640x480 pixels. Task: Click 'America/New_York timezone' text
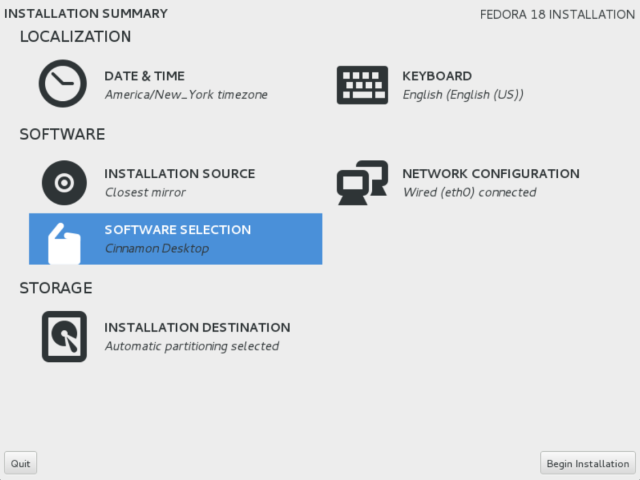[186, 95]
